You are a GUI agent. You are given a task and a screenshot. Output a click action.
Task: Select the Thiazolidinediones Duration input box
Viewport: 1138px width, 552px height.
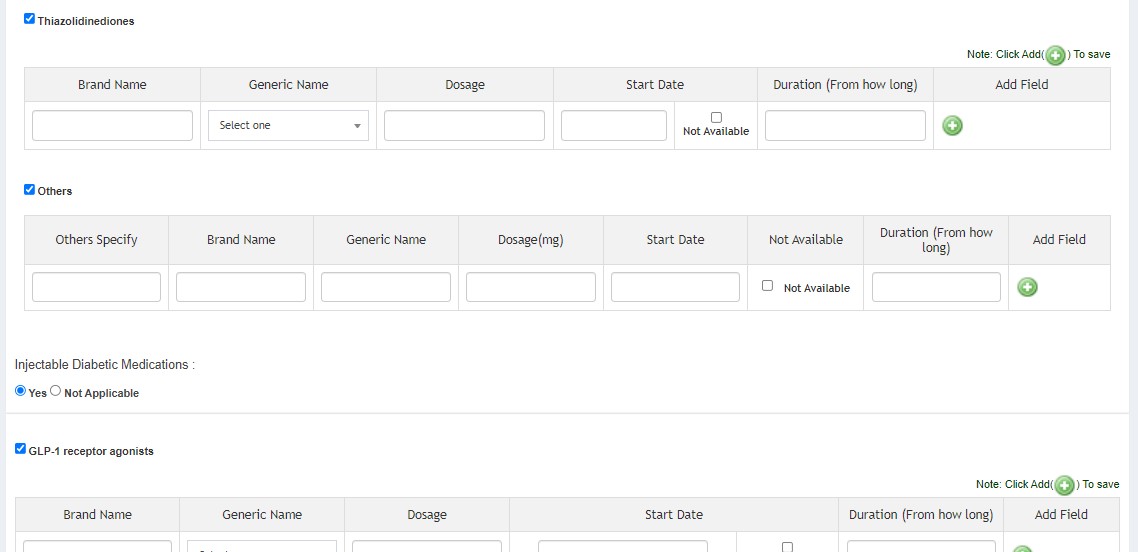pos(845,126)
